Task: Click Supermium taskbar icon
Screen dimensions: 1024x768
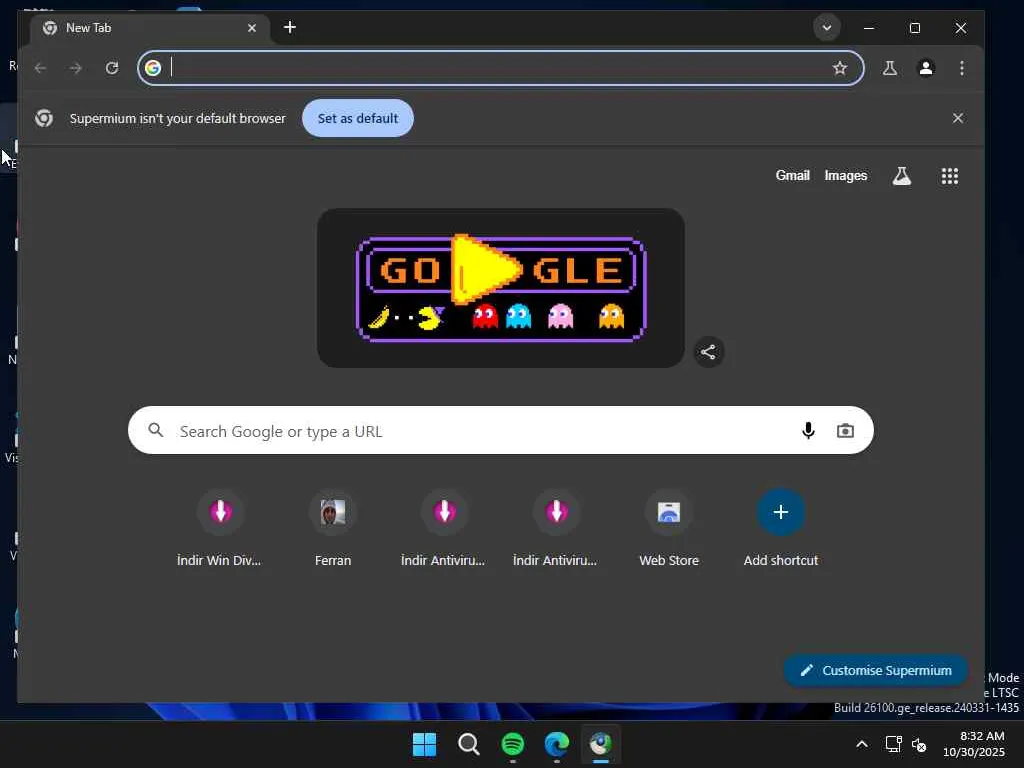Action: (x=600, y=744)
